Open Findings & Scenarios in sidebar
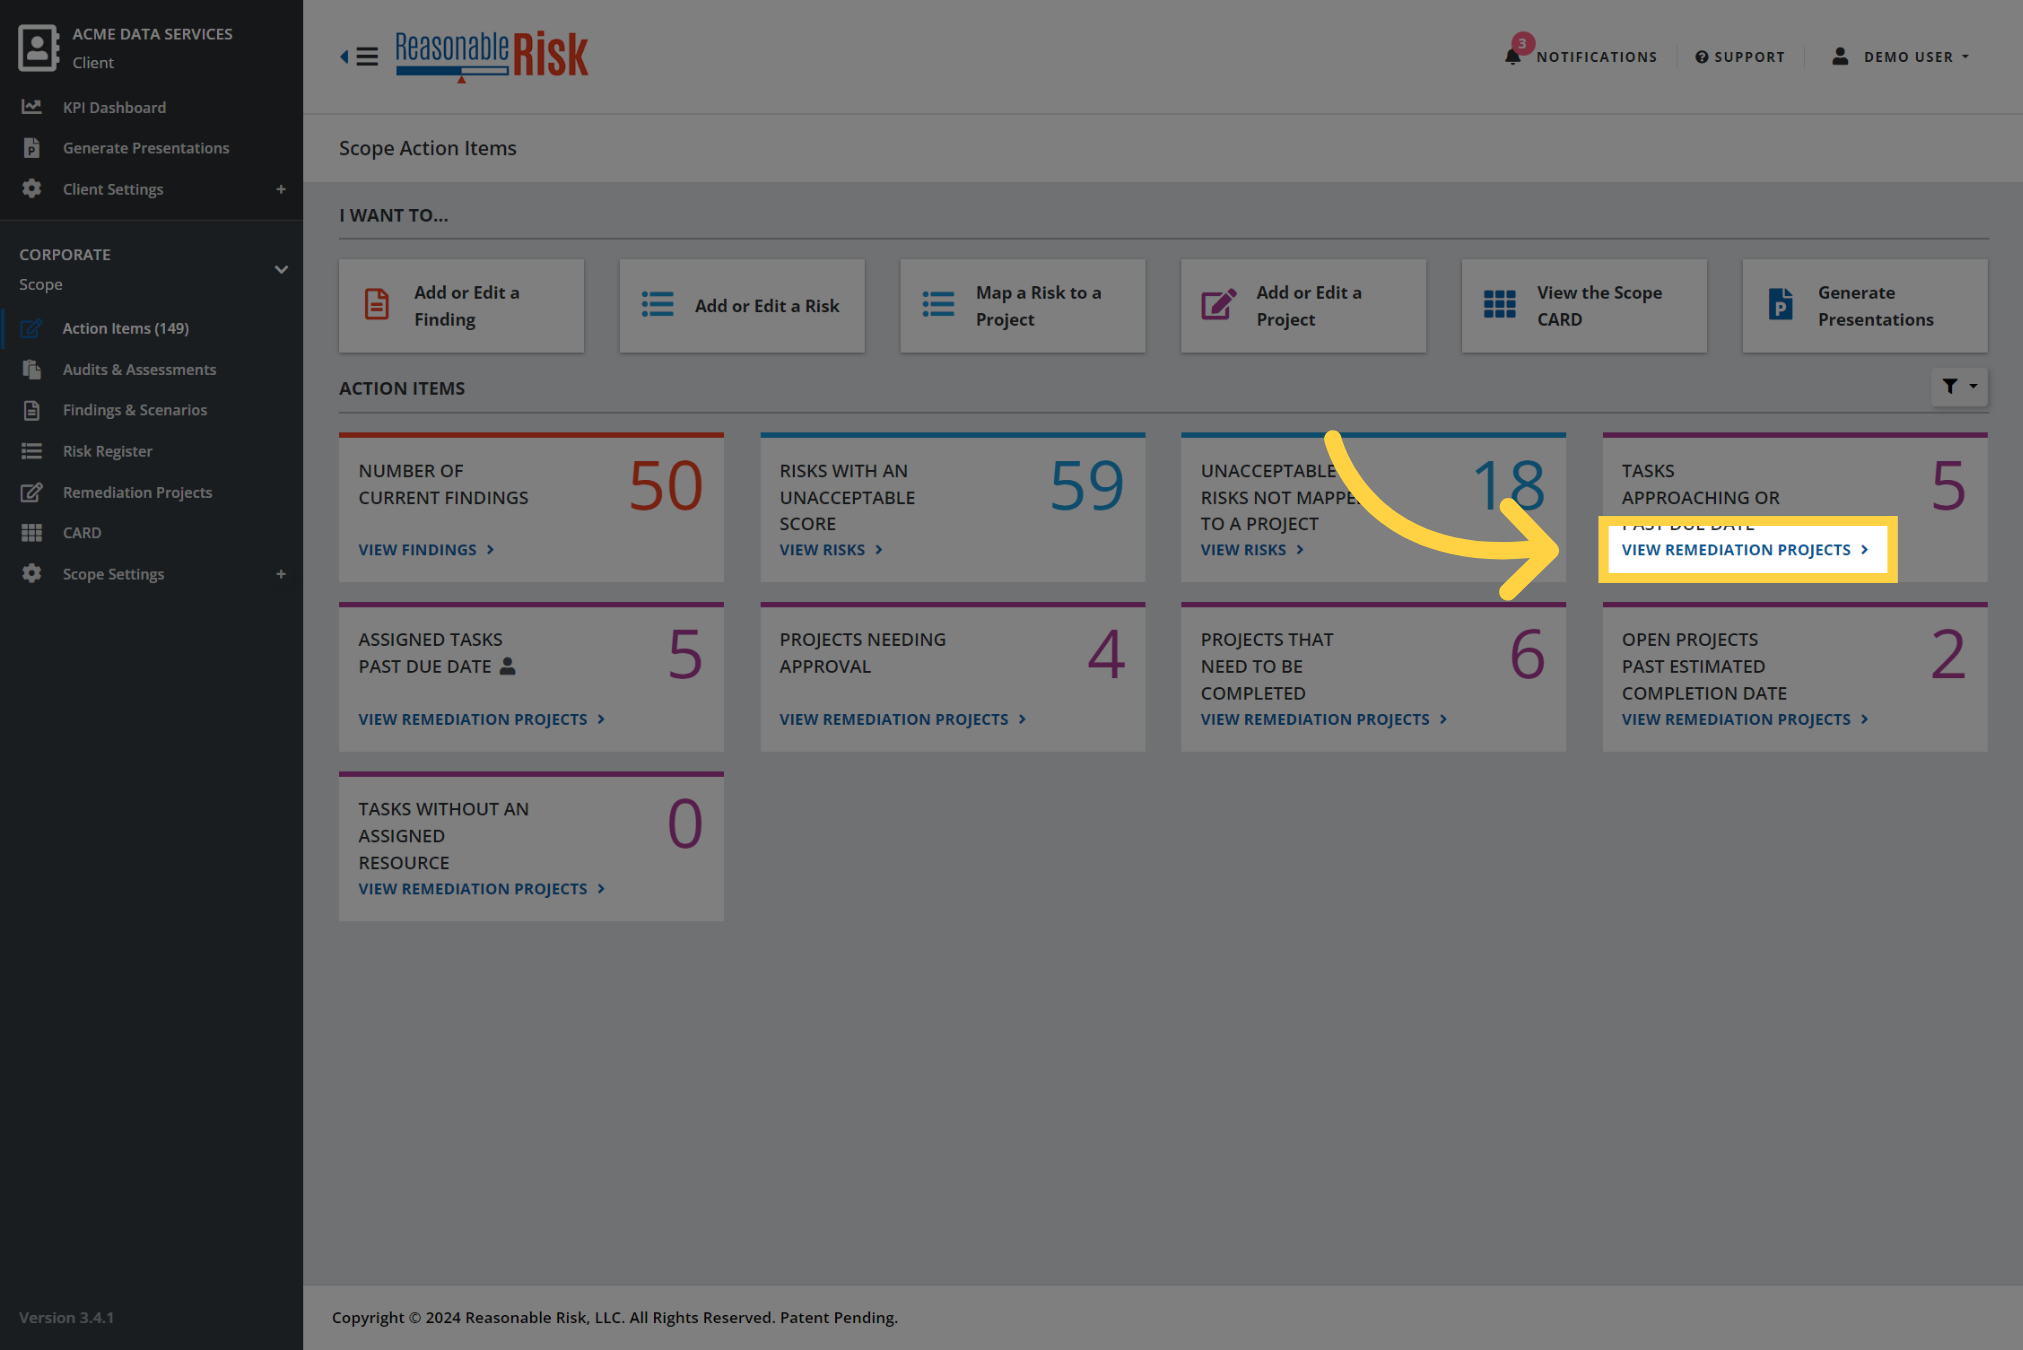Viewport: 2023px width, 1350px height. [135, 410]
